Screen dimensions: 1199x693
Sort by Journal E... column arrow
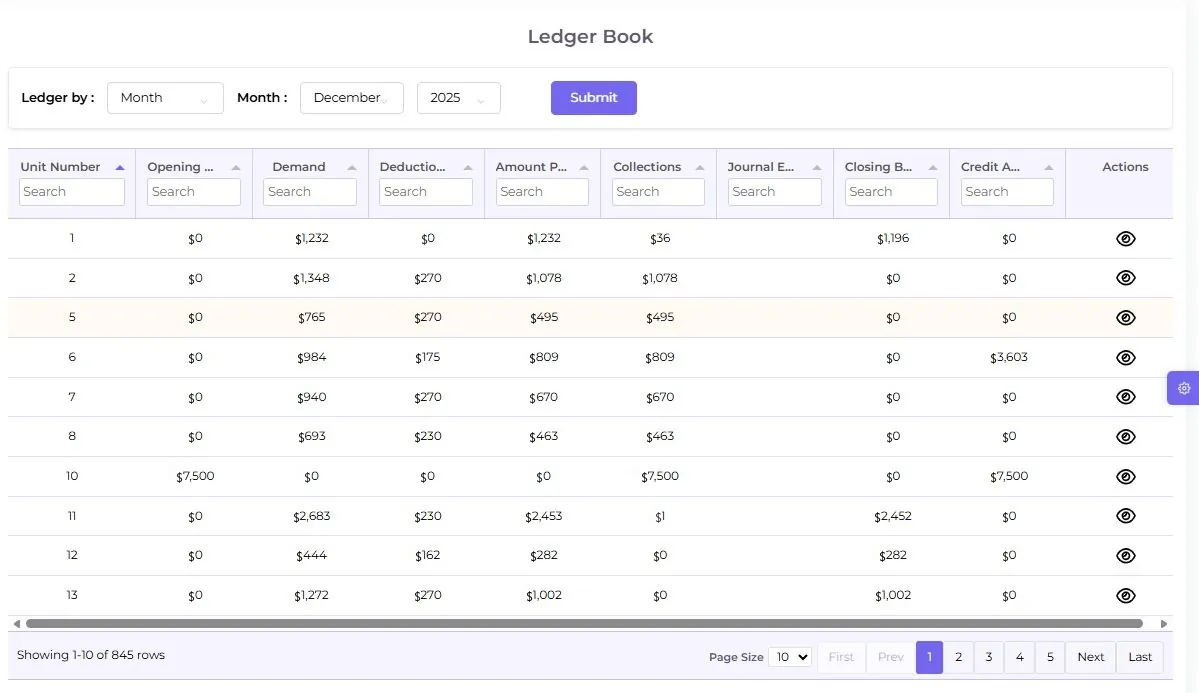coord(817,168)
